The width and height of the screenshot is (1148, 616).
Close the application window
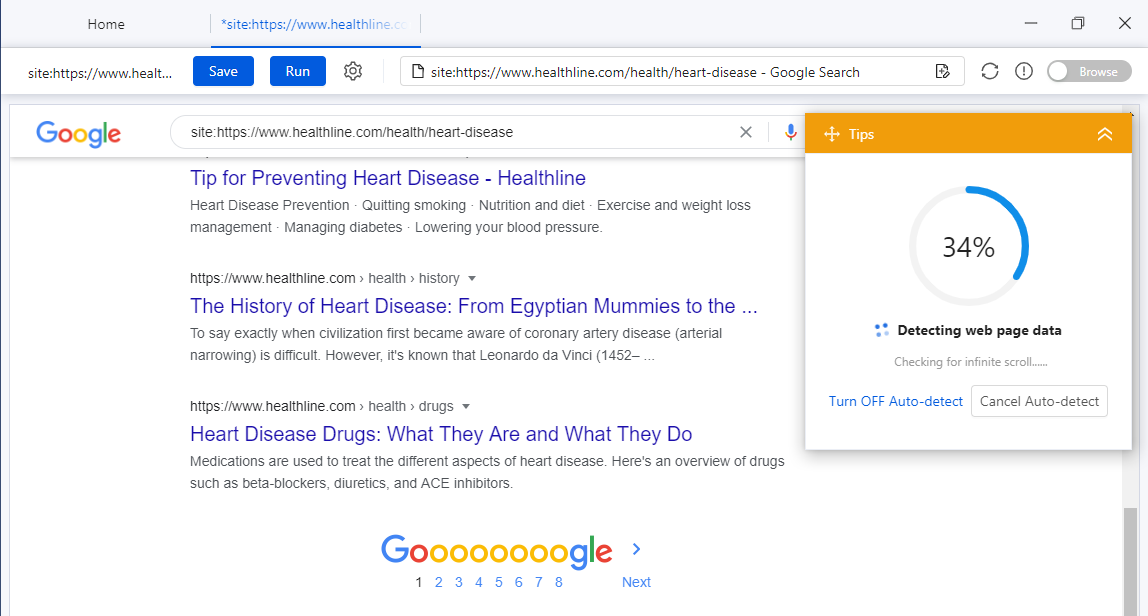click(x=1125, y=23)
